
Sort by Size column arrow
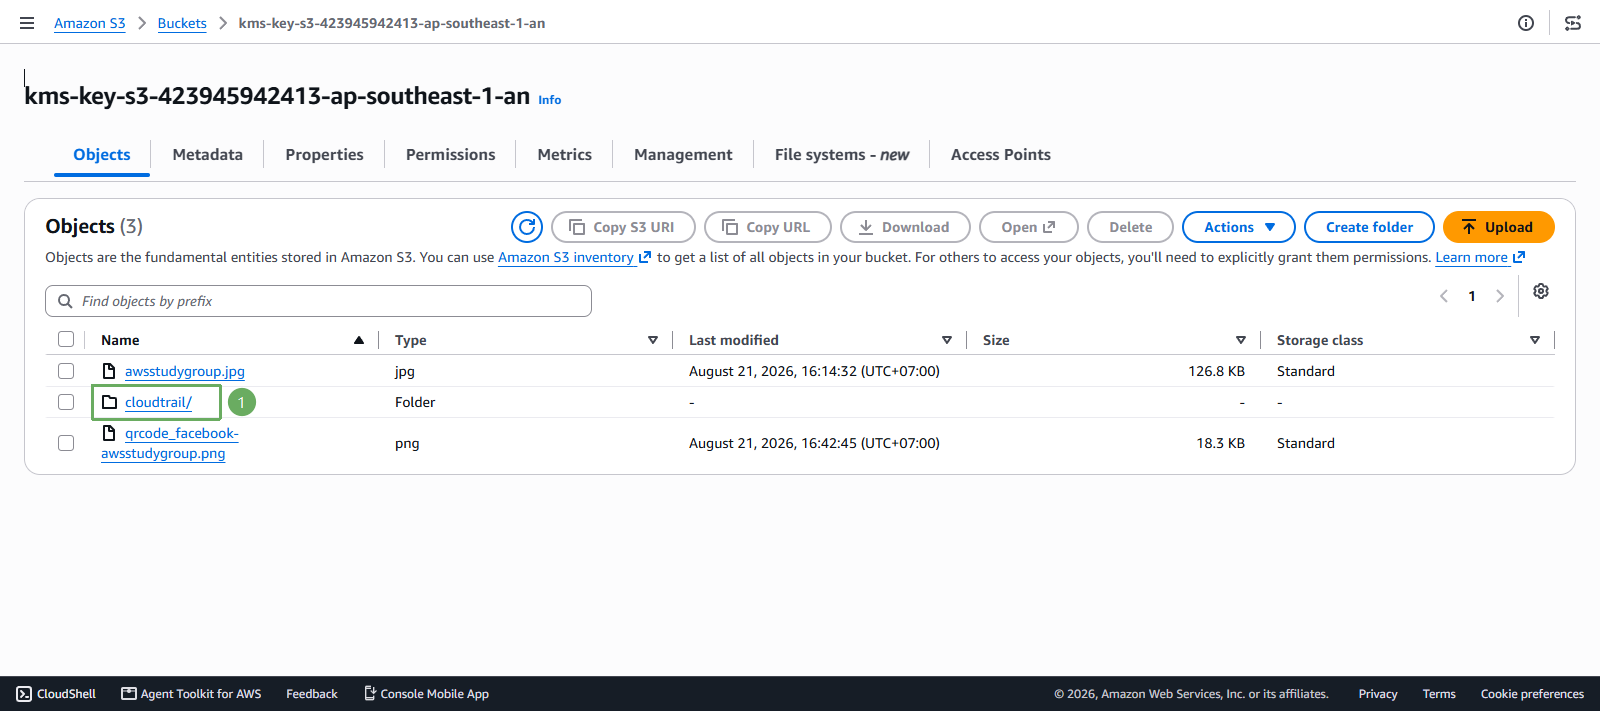coord(1241,340)
